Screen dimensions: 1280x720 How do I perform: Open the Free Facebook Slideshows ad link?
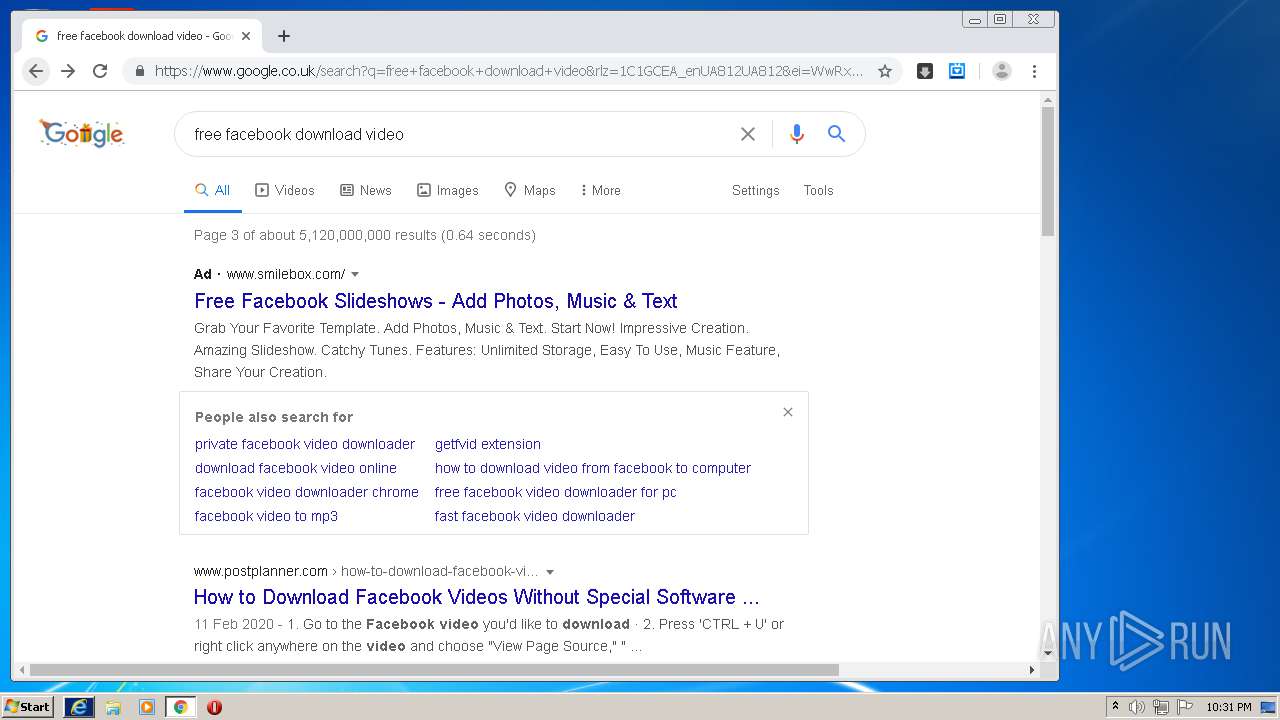[436, 301]
